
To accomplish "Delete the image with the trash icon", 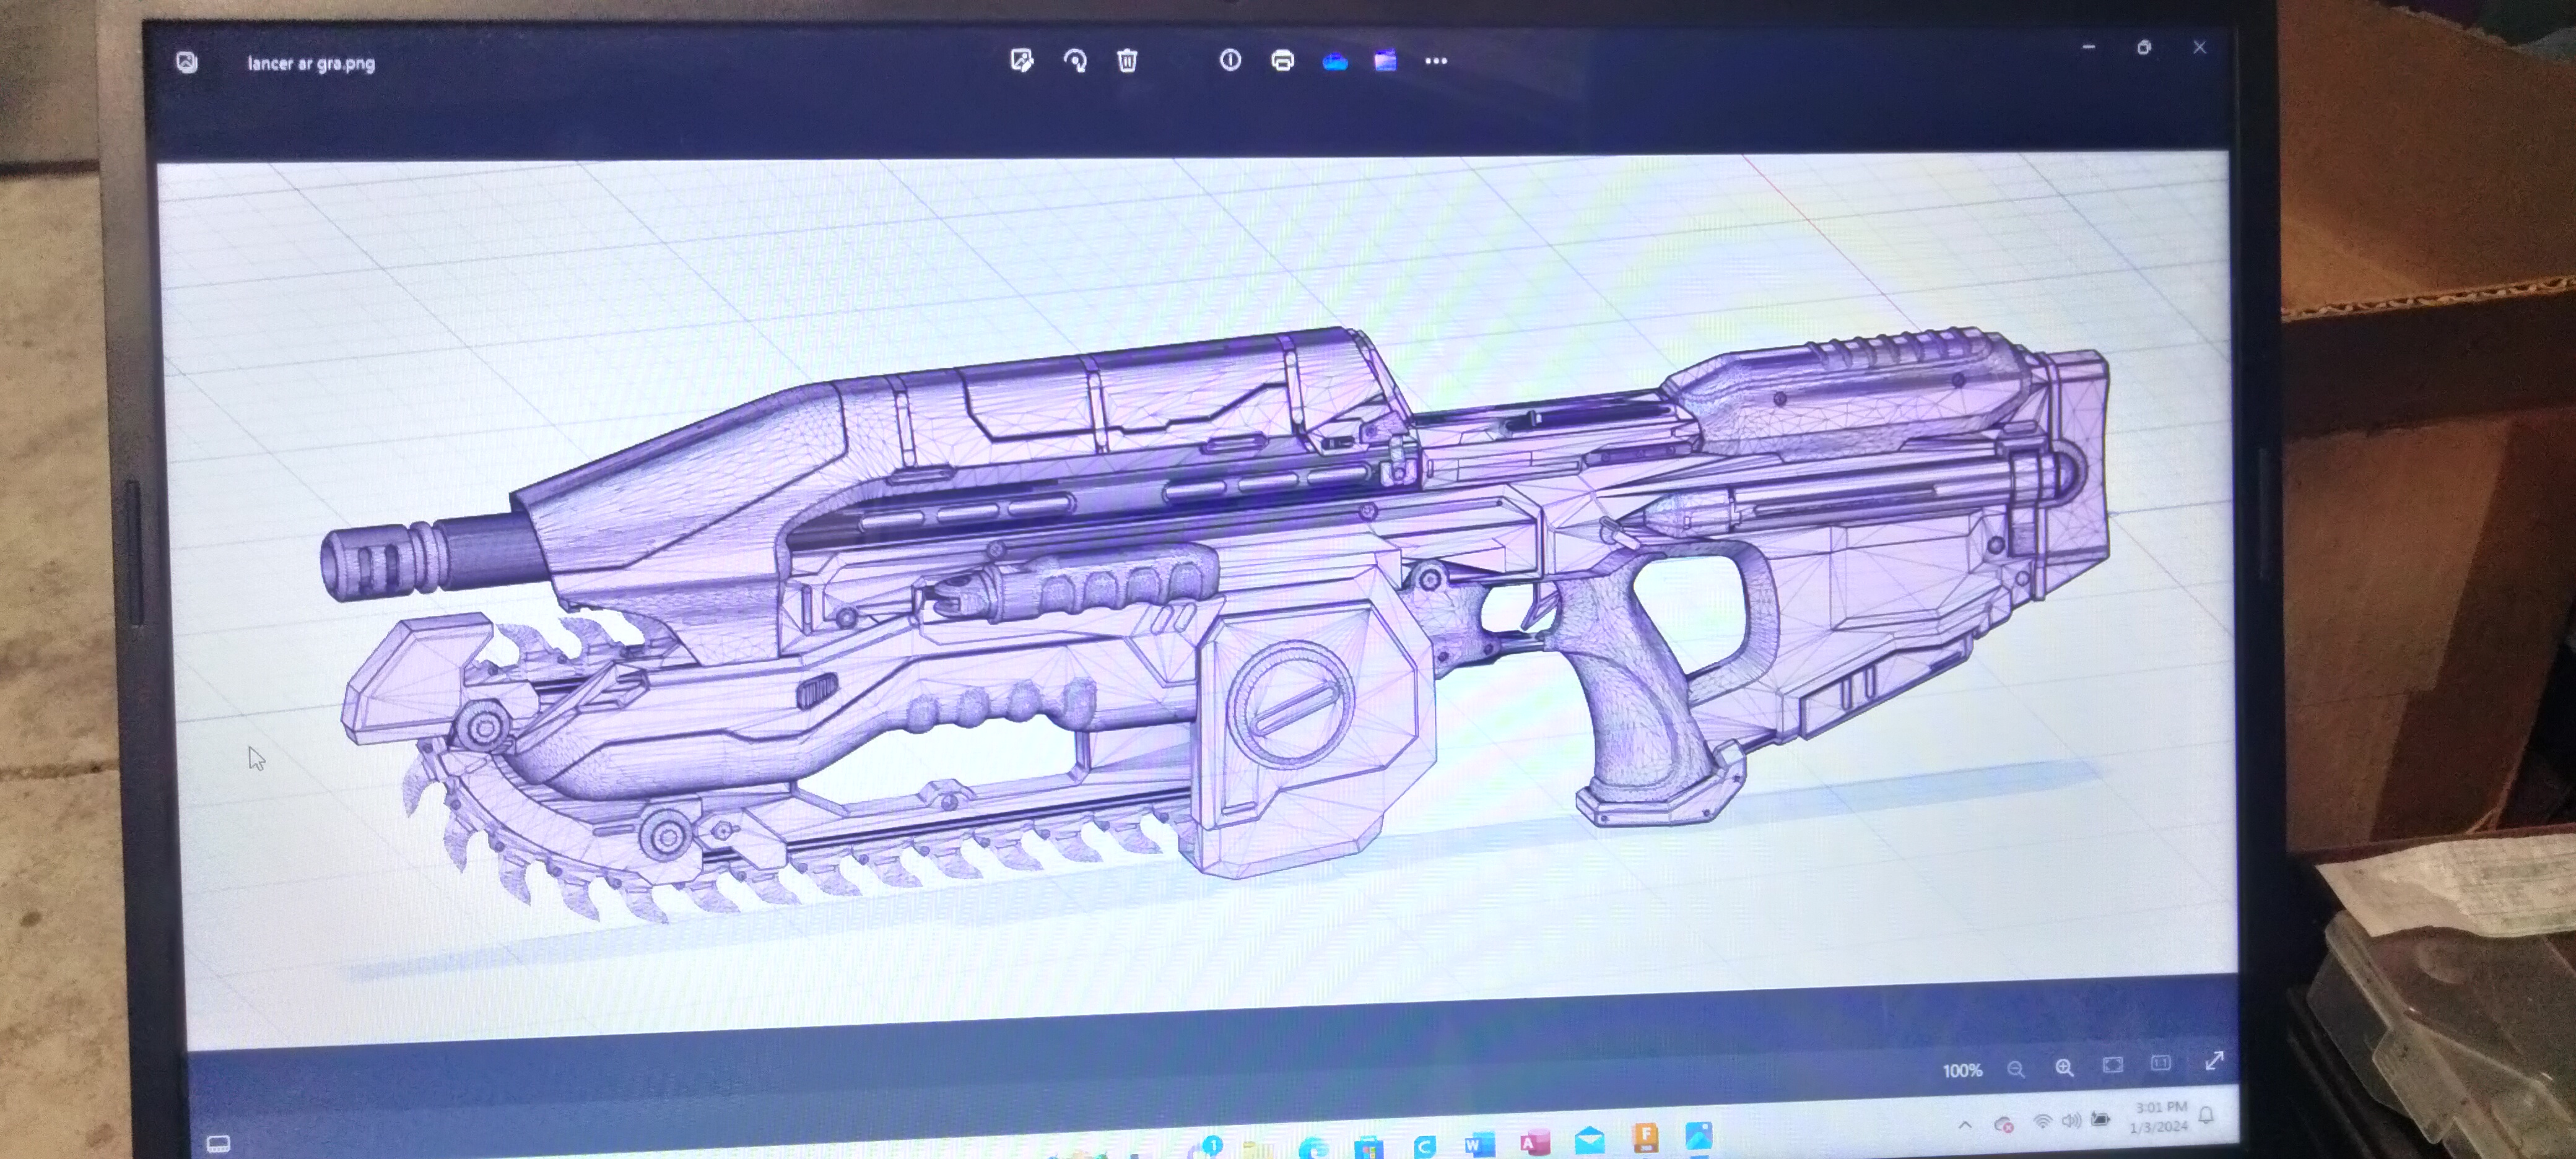I will coord(1127,61).
